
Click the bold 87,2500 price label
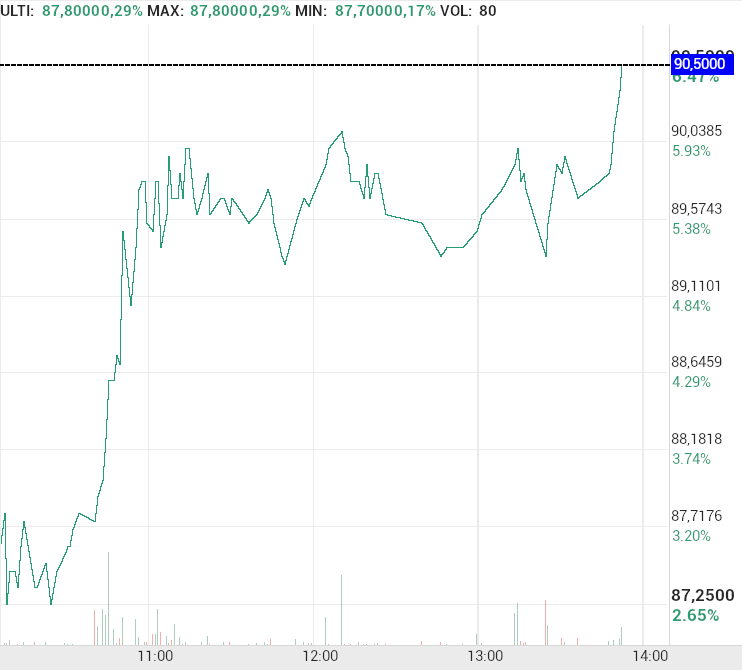(x=703, y=595)
